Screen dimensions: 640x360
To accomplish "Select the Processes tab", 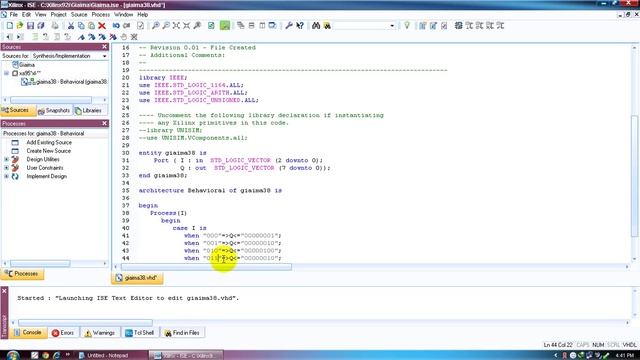I will tap(22, 274).
